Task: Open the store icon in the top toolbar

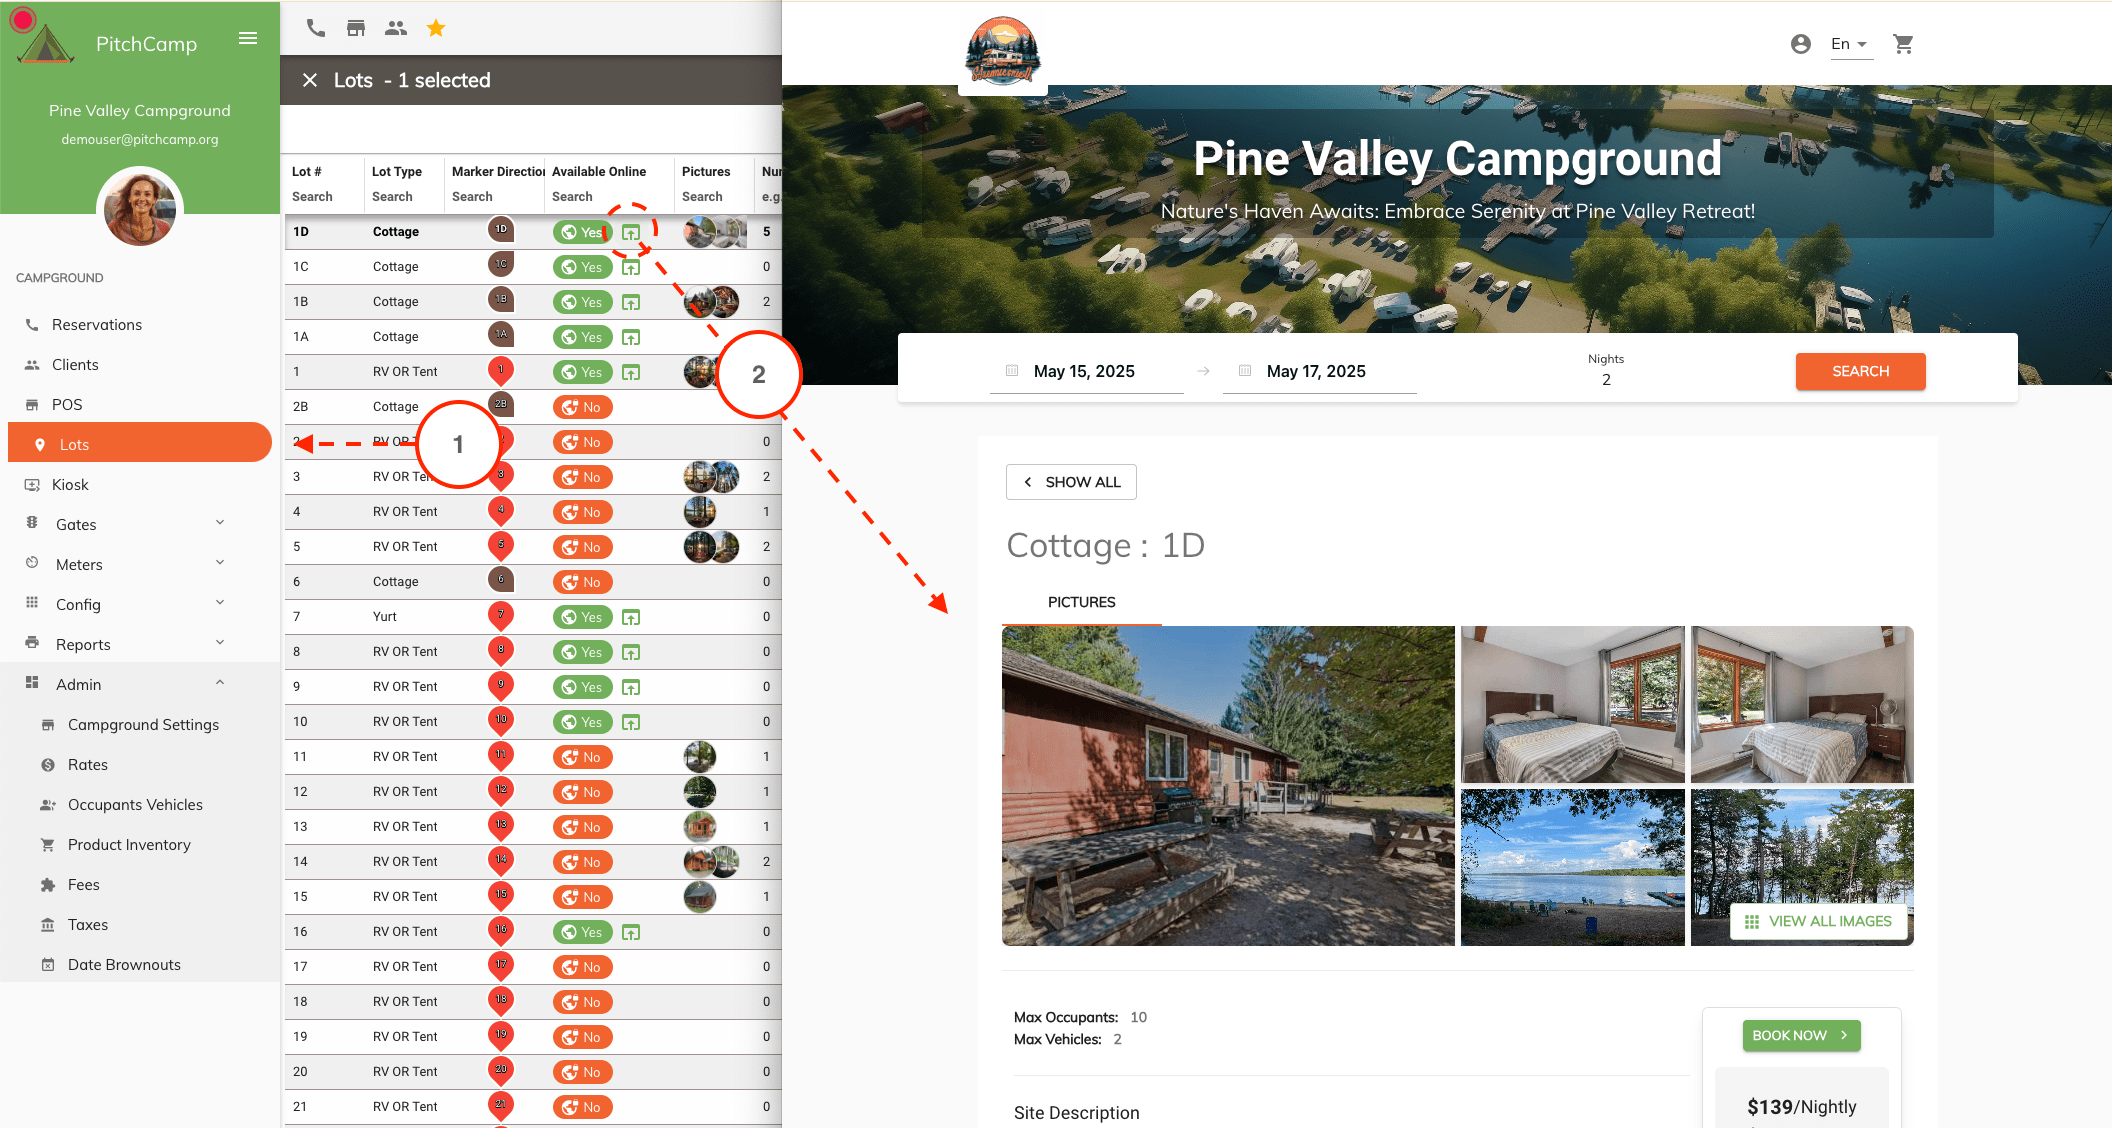Action: [x=356, y=28]
